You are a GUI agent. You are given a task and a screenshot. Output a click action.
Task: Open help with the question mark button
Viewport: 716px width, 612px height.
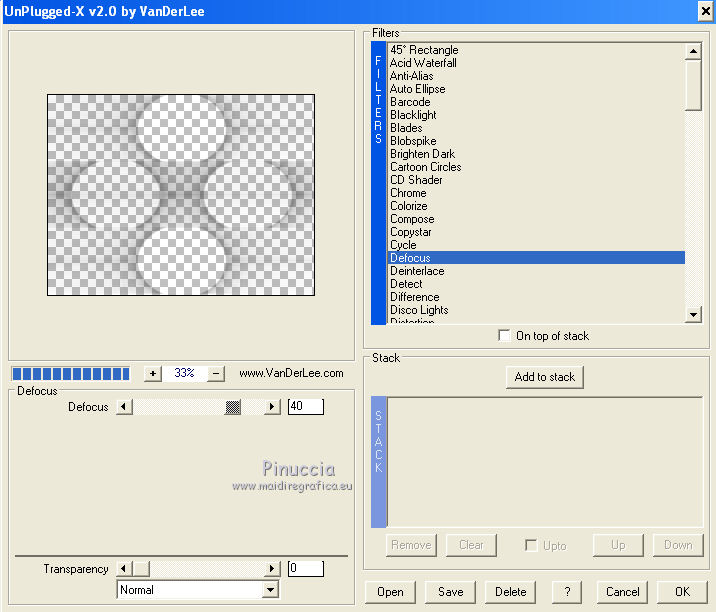567,592
